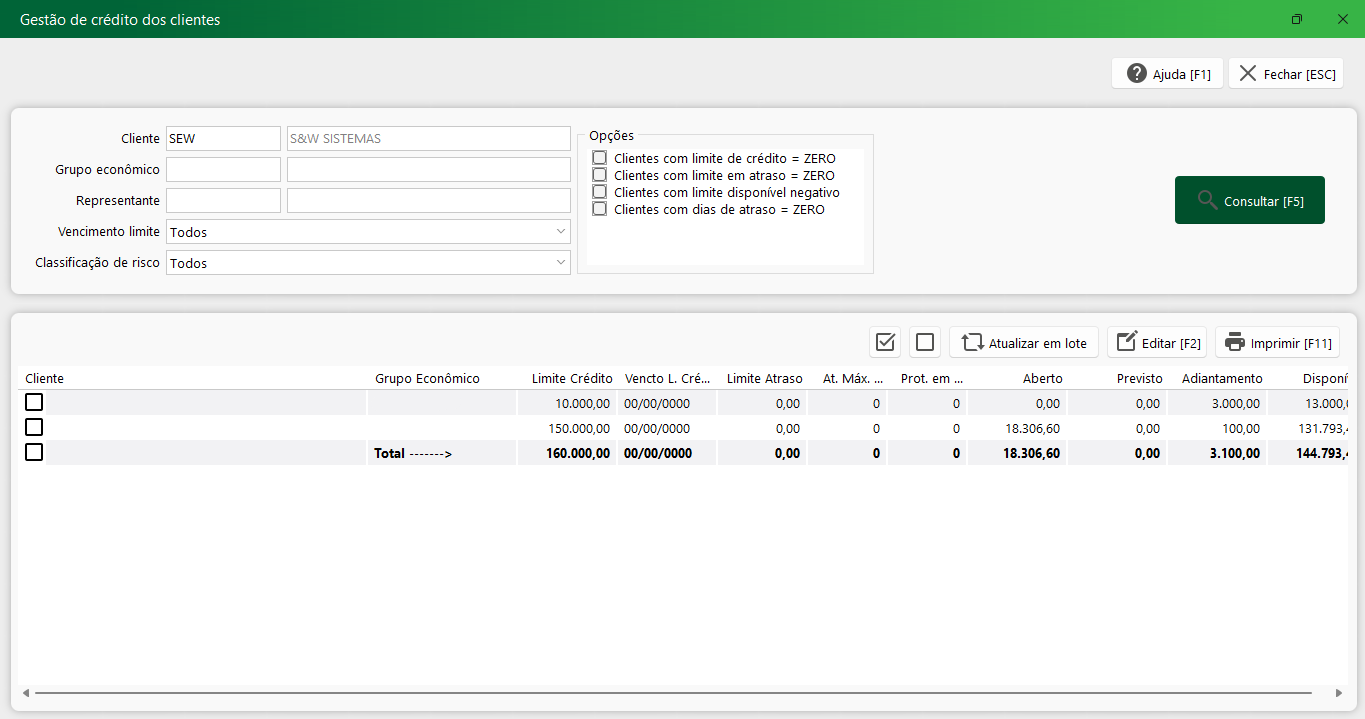Image resolution: width=1365 pixels, height=719 pixels.
Task: Edit selected record with Editar [F2]
Action: tap(1157, 342)
